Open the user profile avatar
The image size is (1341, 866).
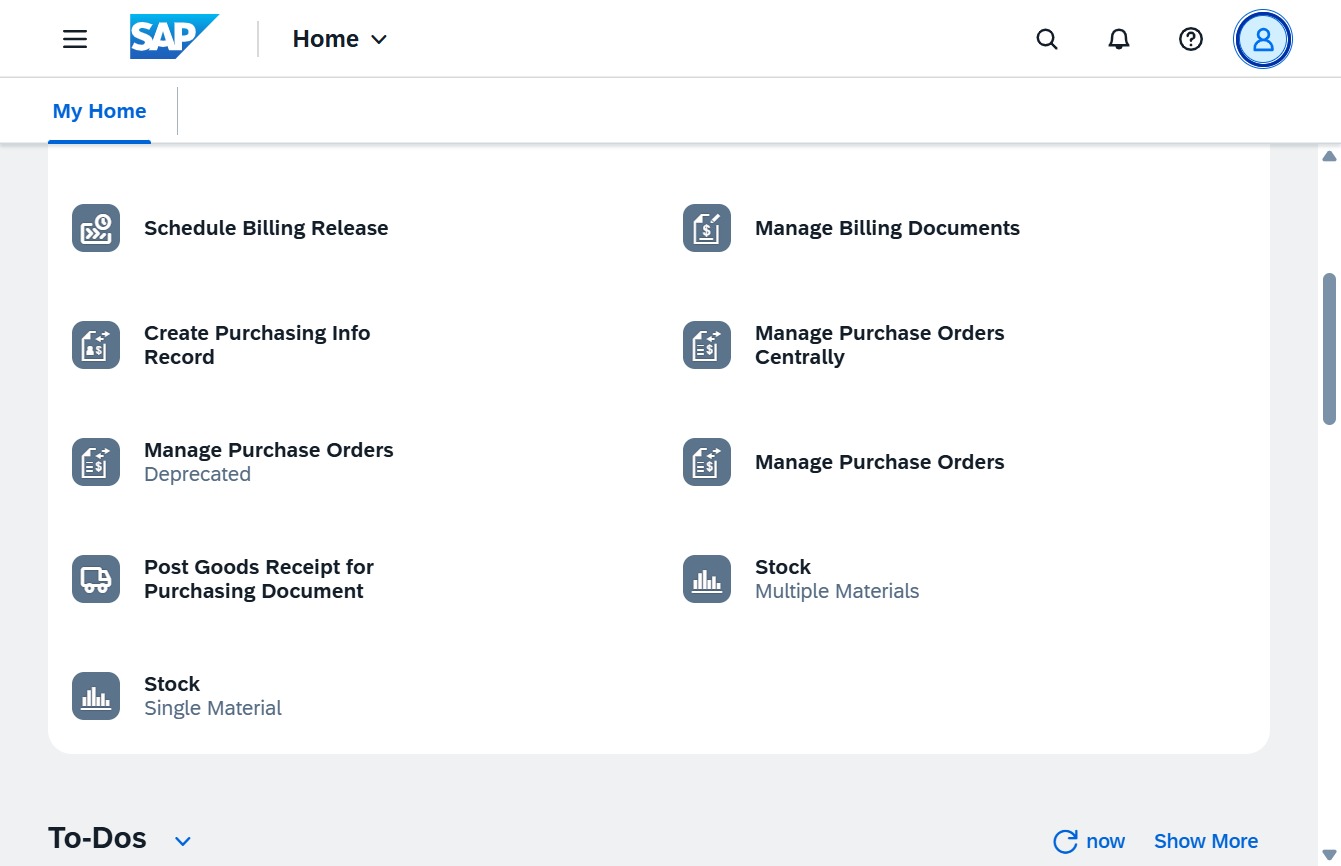pyautogui.click(x=1263, y=39)
